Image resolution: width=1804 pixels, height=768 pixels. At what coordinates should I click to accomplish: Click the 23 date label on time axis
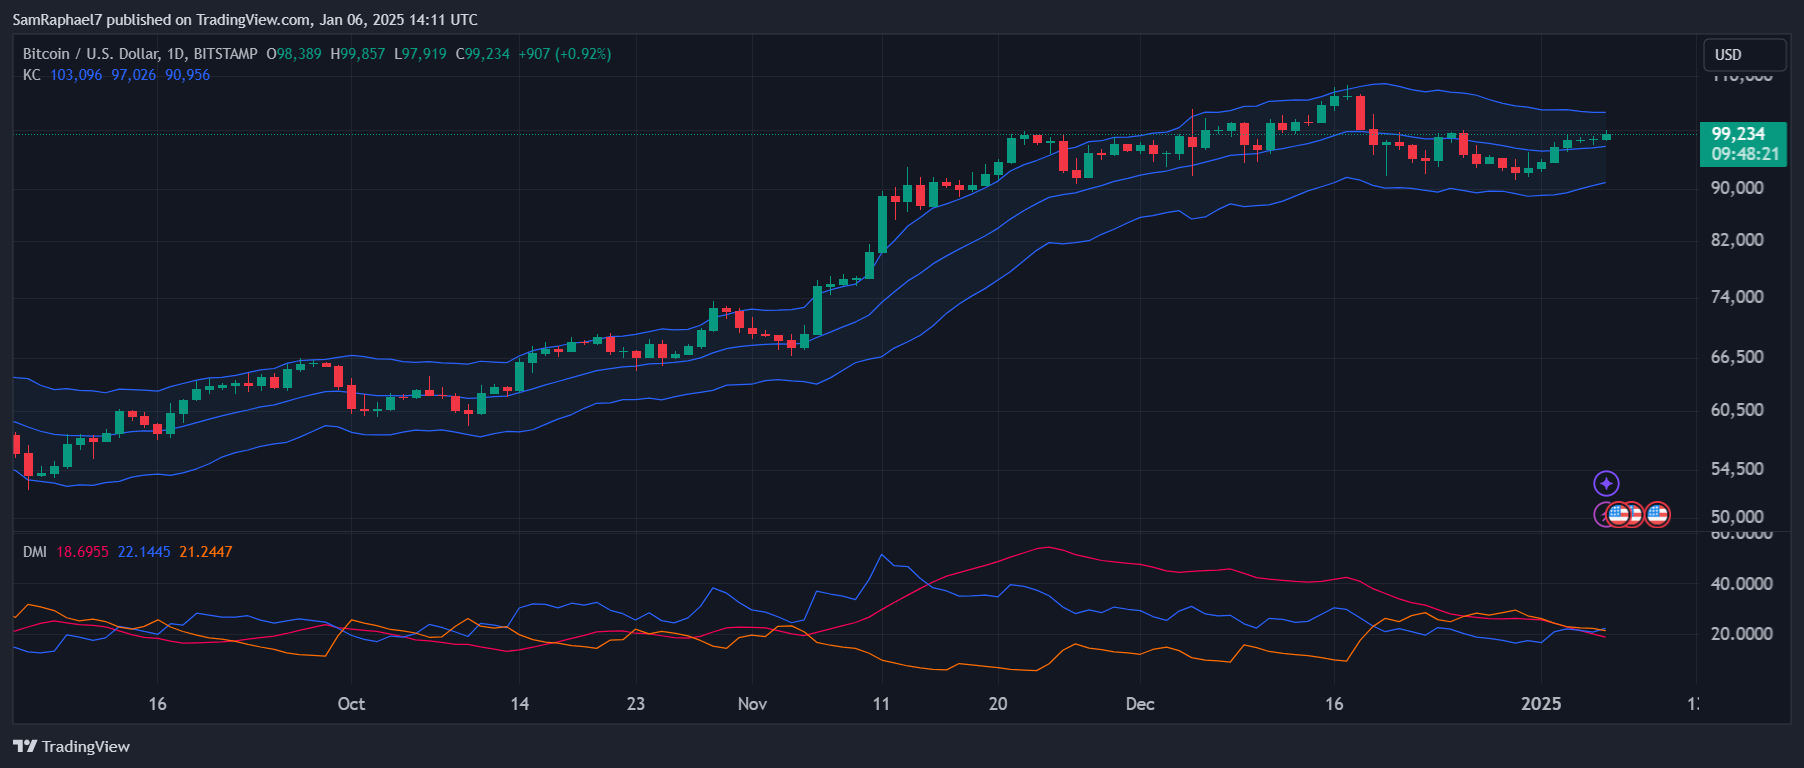click(x=636, y=704)
